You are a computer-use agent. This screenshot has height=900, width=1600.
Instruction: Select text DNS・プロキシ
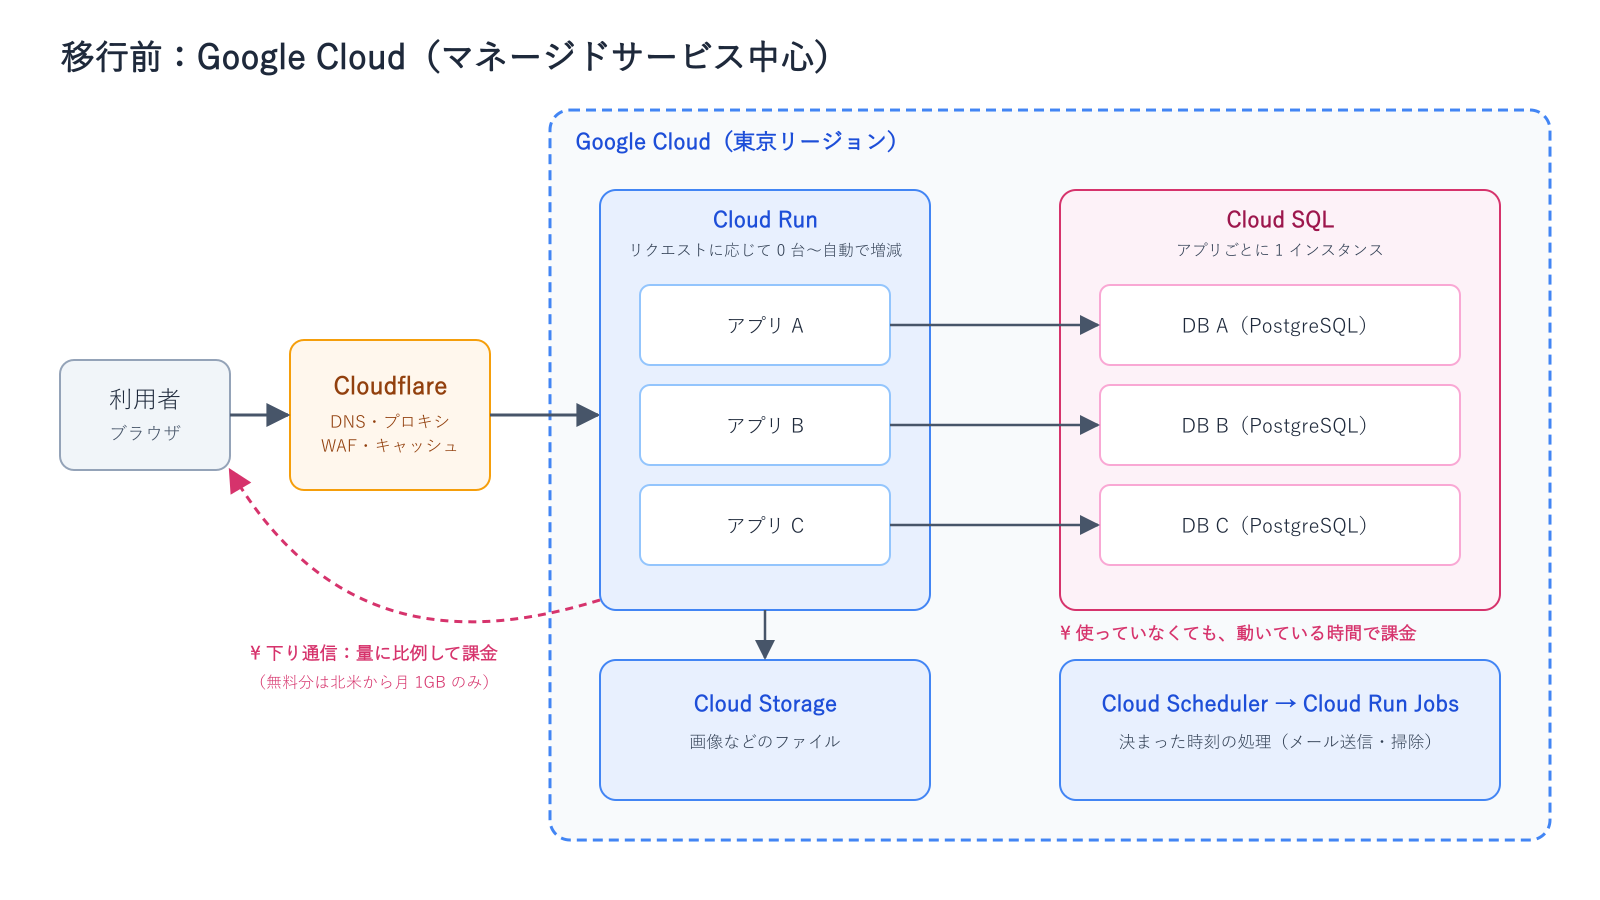[x=390, y=422]
